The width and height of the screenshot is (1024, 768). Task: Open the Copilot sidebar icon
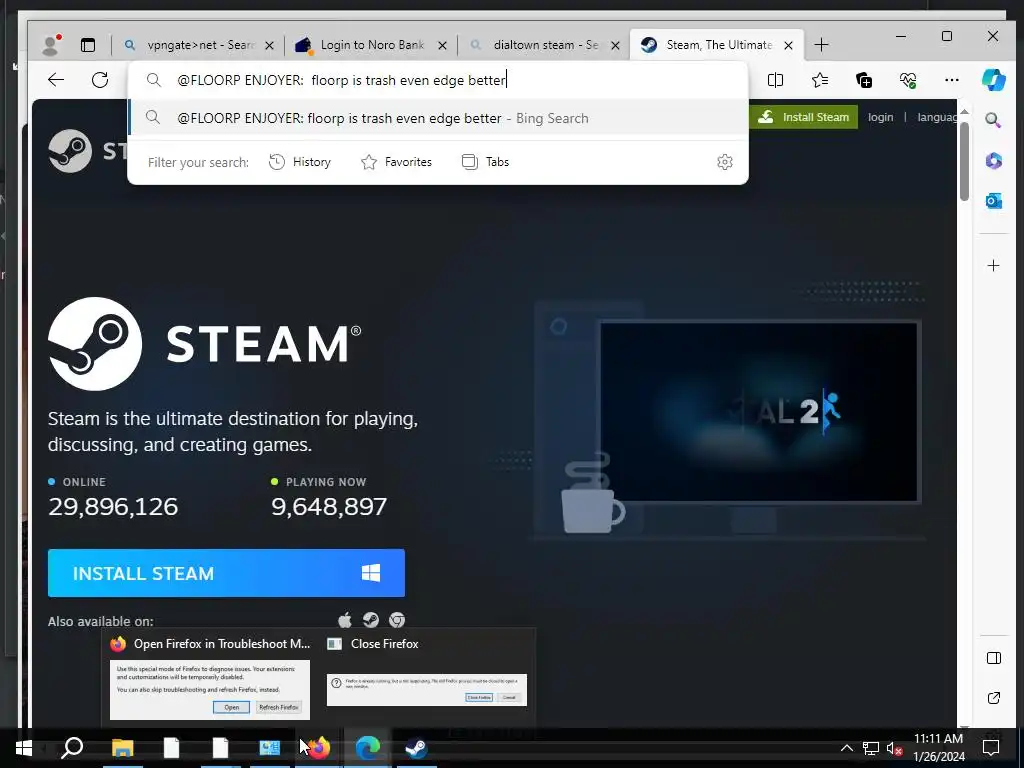pos(993,80)
